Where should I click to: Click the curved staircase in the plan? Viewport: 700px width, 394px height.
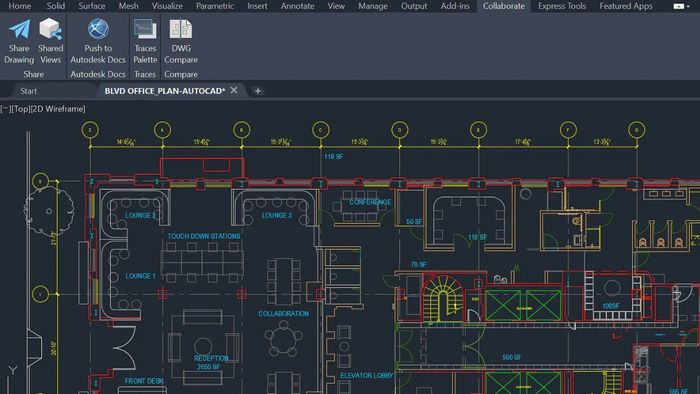443,298
